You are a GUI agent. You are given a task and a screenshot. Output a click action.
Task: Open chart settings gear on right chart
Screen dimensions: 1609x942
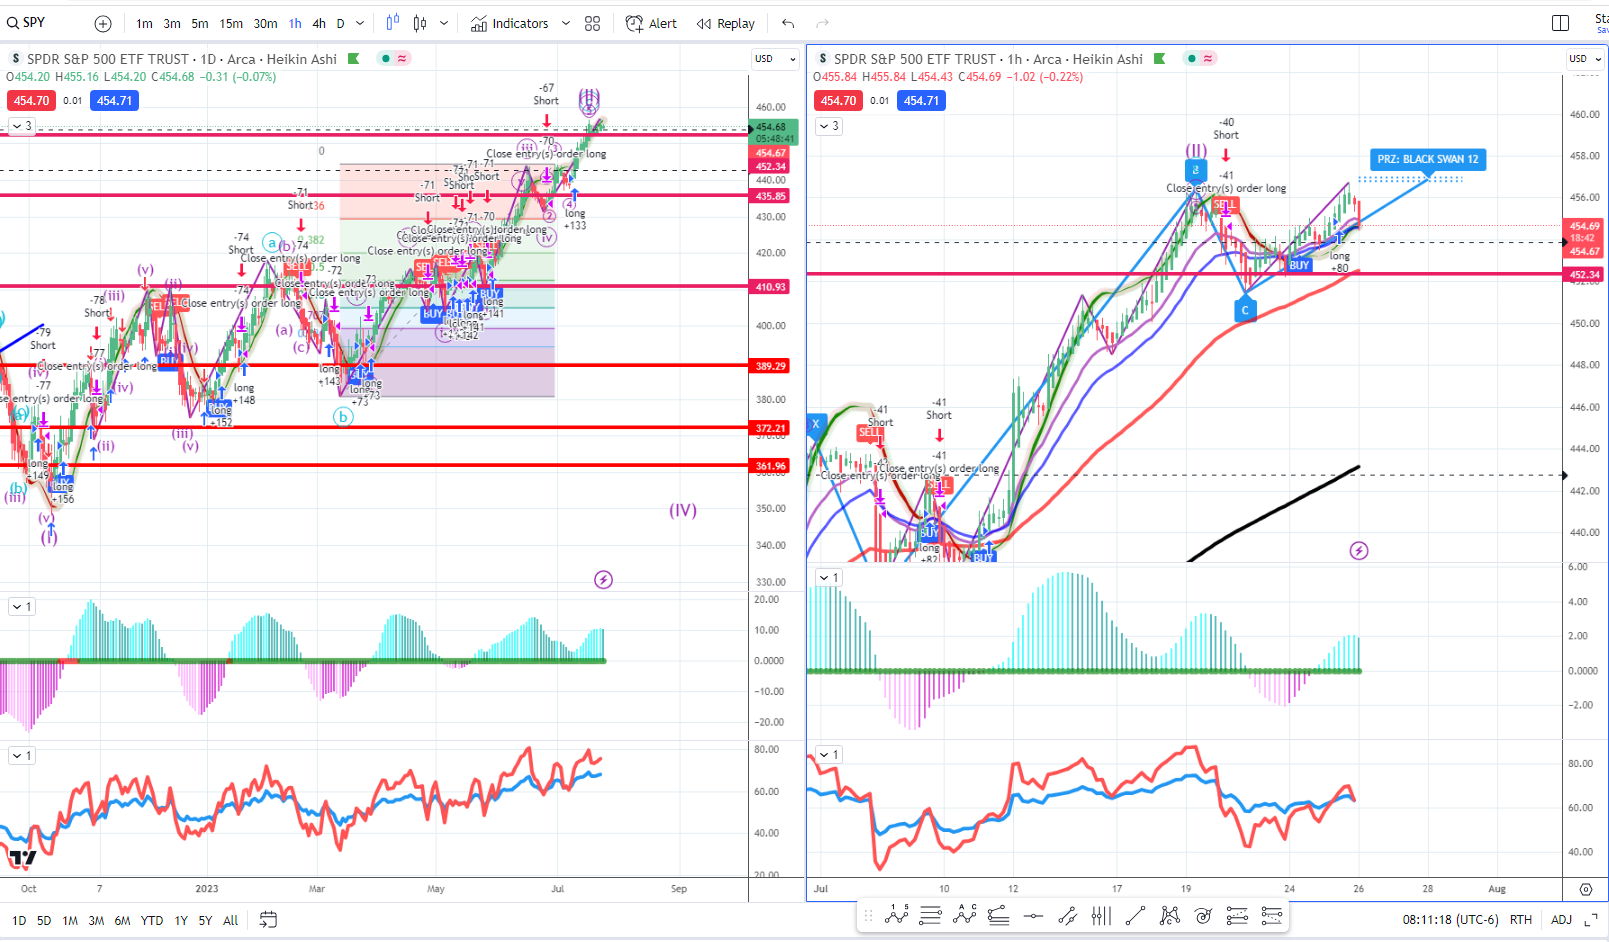(1586, 888)
